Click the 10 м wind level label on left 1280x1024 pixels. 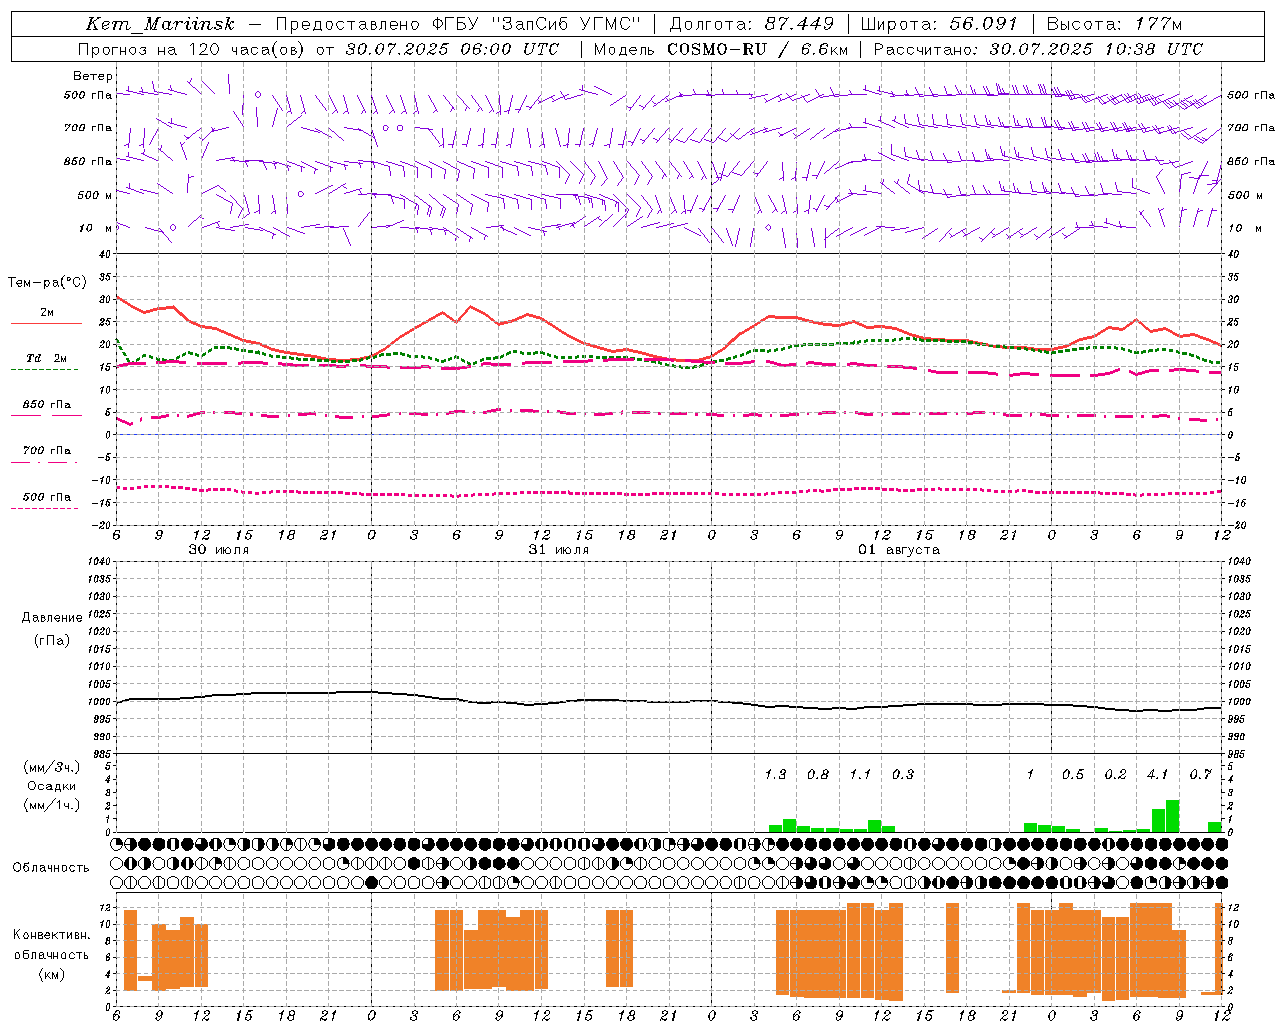coord(96,228)
